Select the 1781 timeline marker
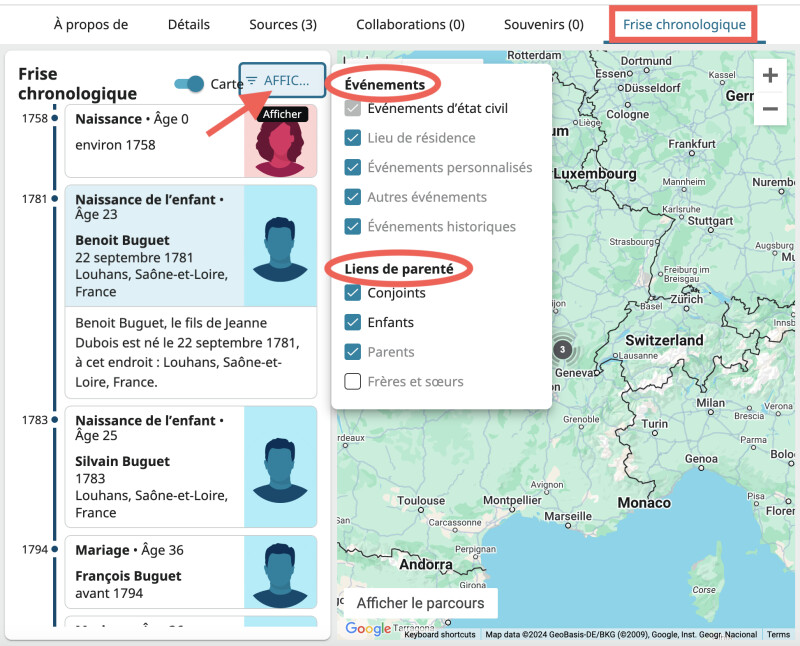Image resolution: width=800 pixels, height=646 pixels. pyautogui.click(x=55, y=198)
